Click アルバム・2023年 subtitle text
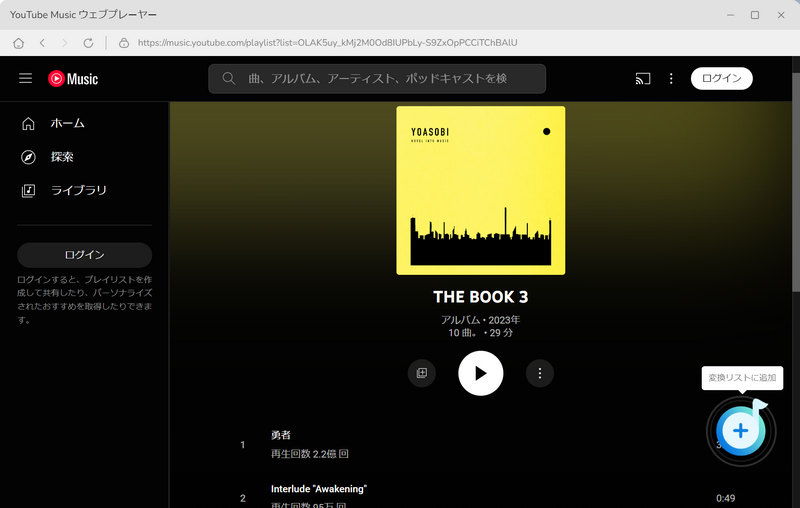Viewport: 800px width, 508px height. click(481, 320)
